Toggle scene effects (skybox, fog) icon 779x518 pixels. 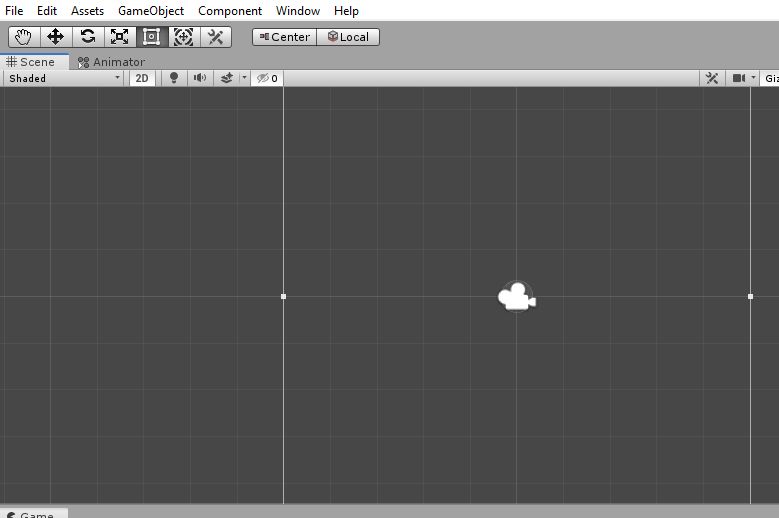pyautogui.click(x=227, y=78)
